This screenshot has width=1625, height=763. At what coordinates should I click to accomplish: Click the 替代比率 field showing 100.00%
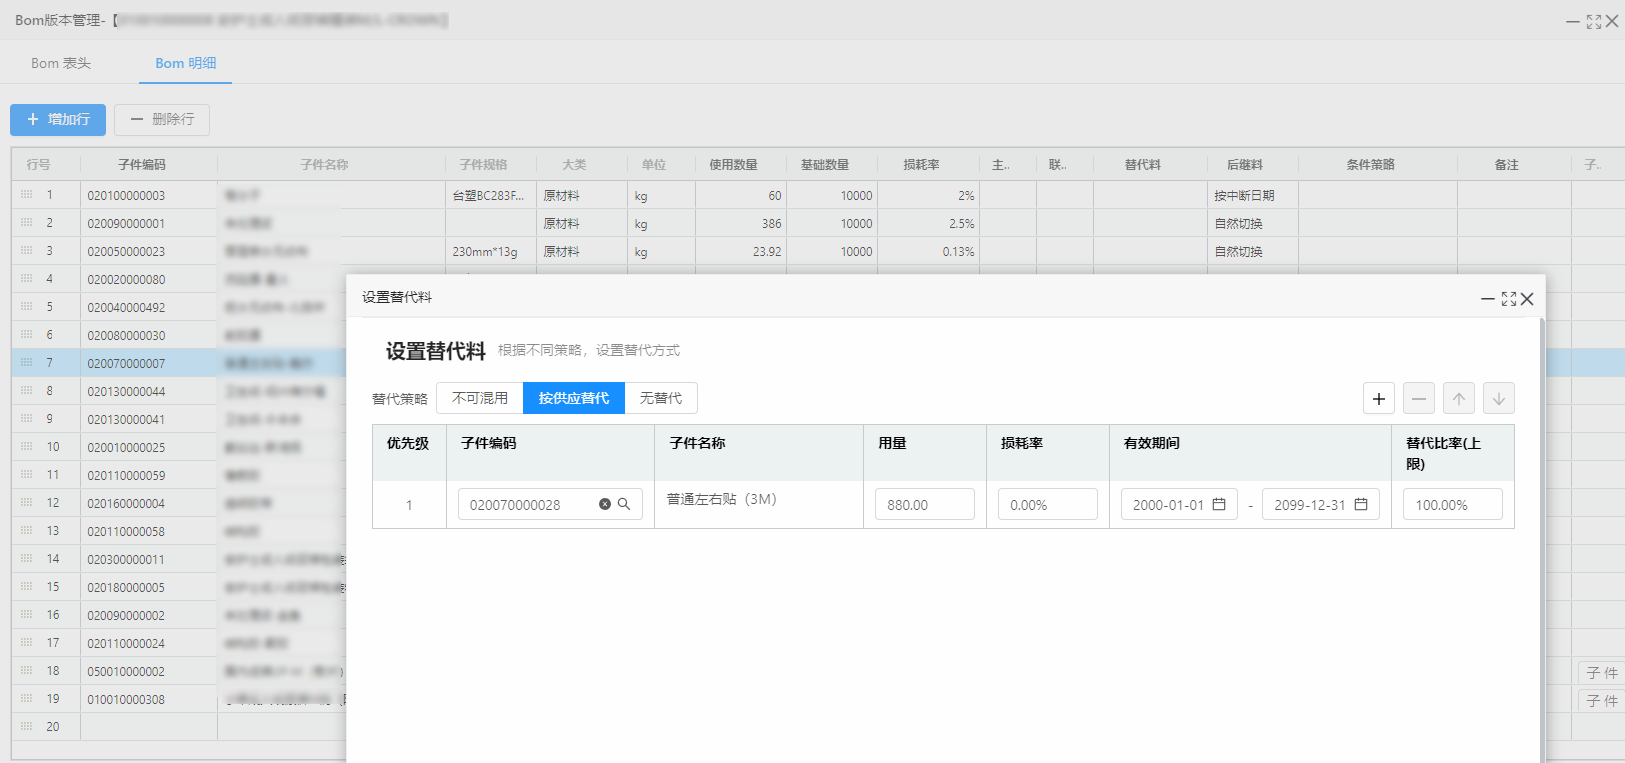[1452, 505]
